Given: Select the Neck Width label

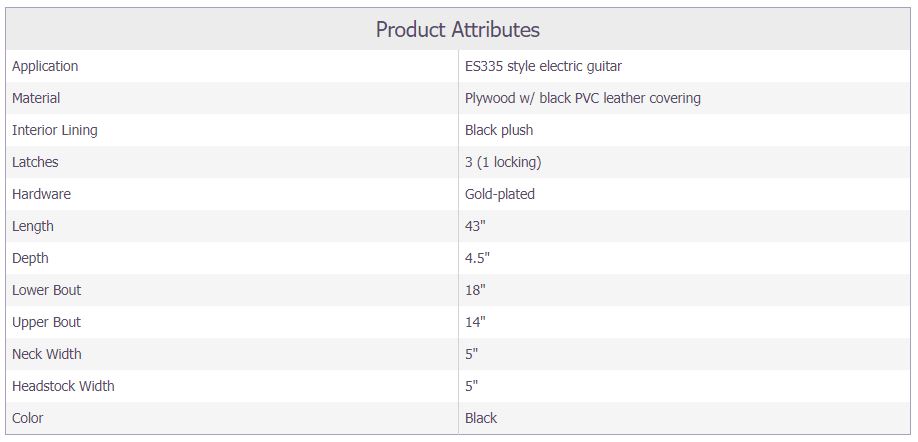Looking at the screenshot, I should 47,354.
